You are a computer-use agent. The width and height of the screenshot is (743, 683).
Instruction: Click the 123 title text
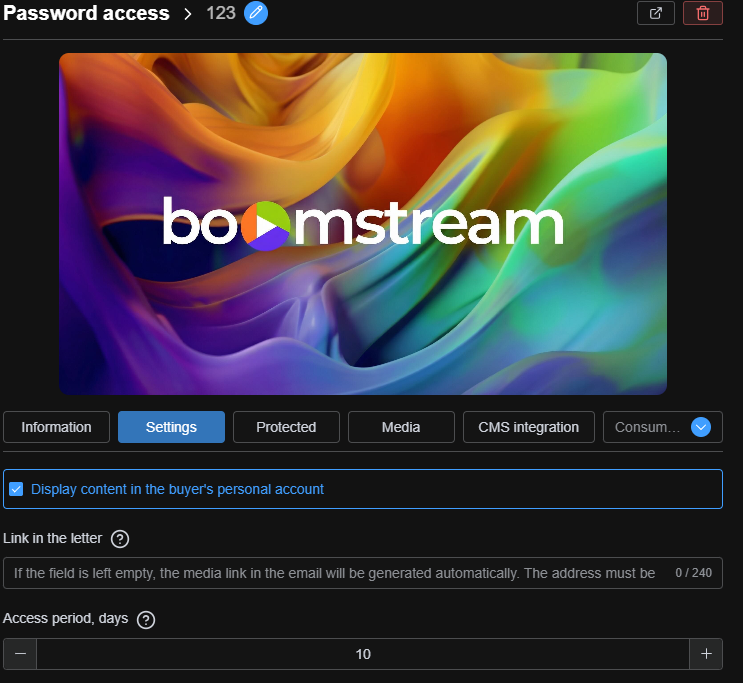[221, 13]
